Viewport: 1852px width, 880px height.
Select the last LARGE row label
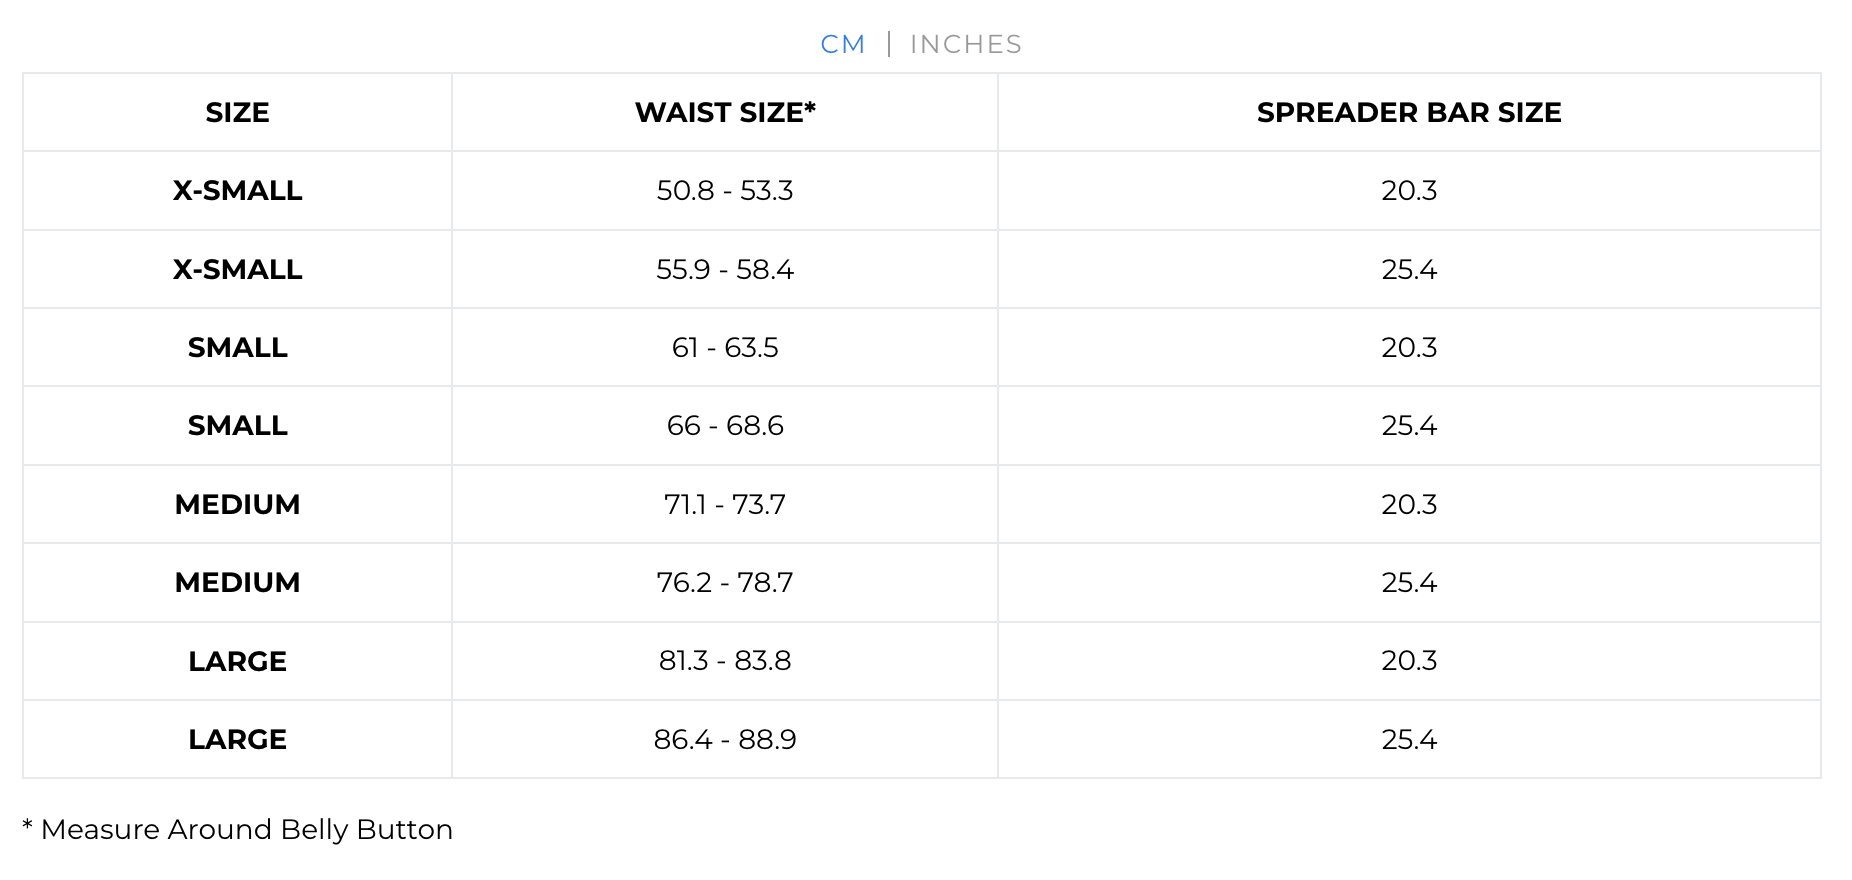238,739
